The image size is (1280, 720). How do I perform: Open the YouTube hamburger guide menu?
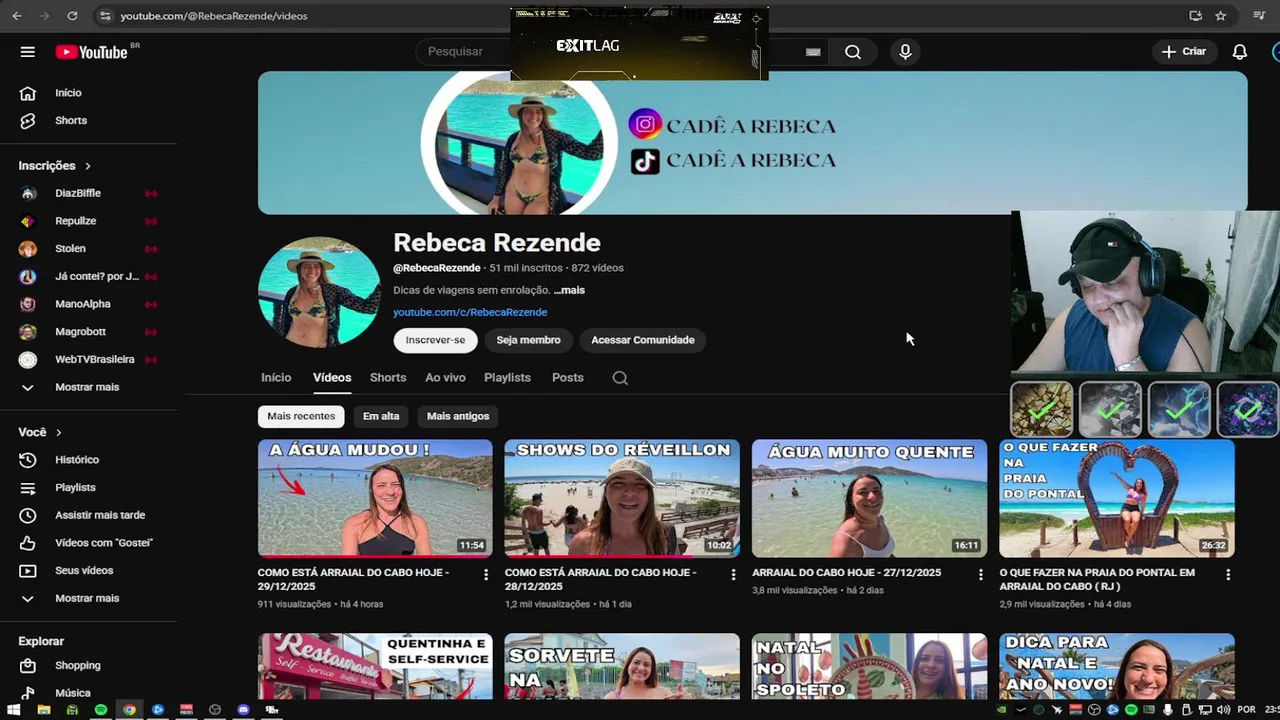pyautogui.click(x=28, y=52)
